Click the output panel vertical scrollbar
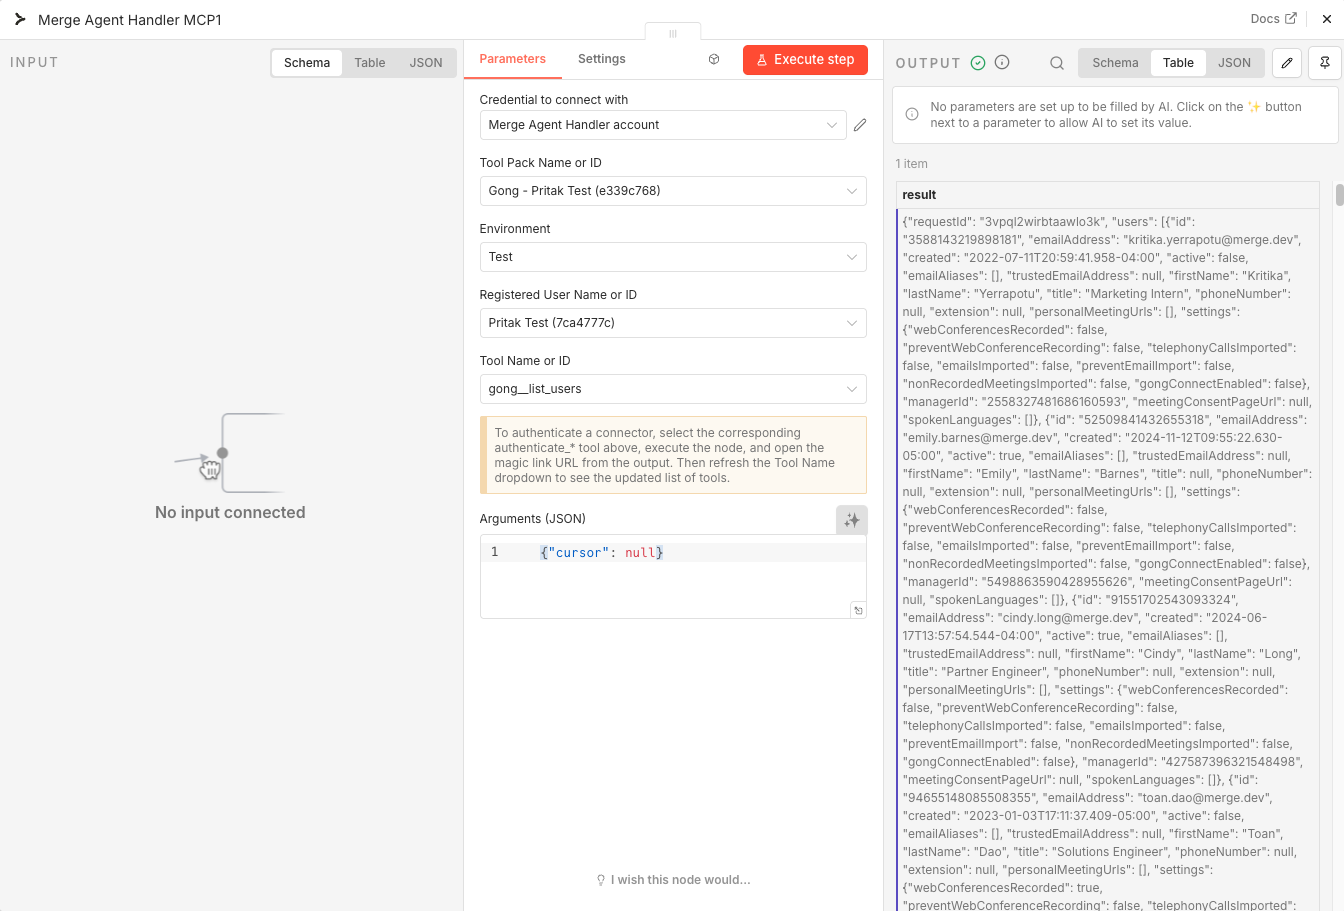 click(x=1339, y=195)
